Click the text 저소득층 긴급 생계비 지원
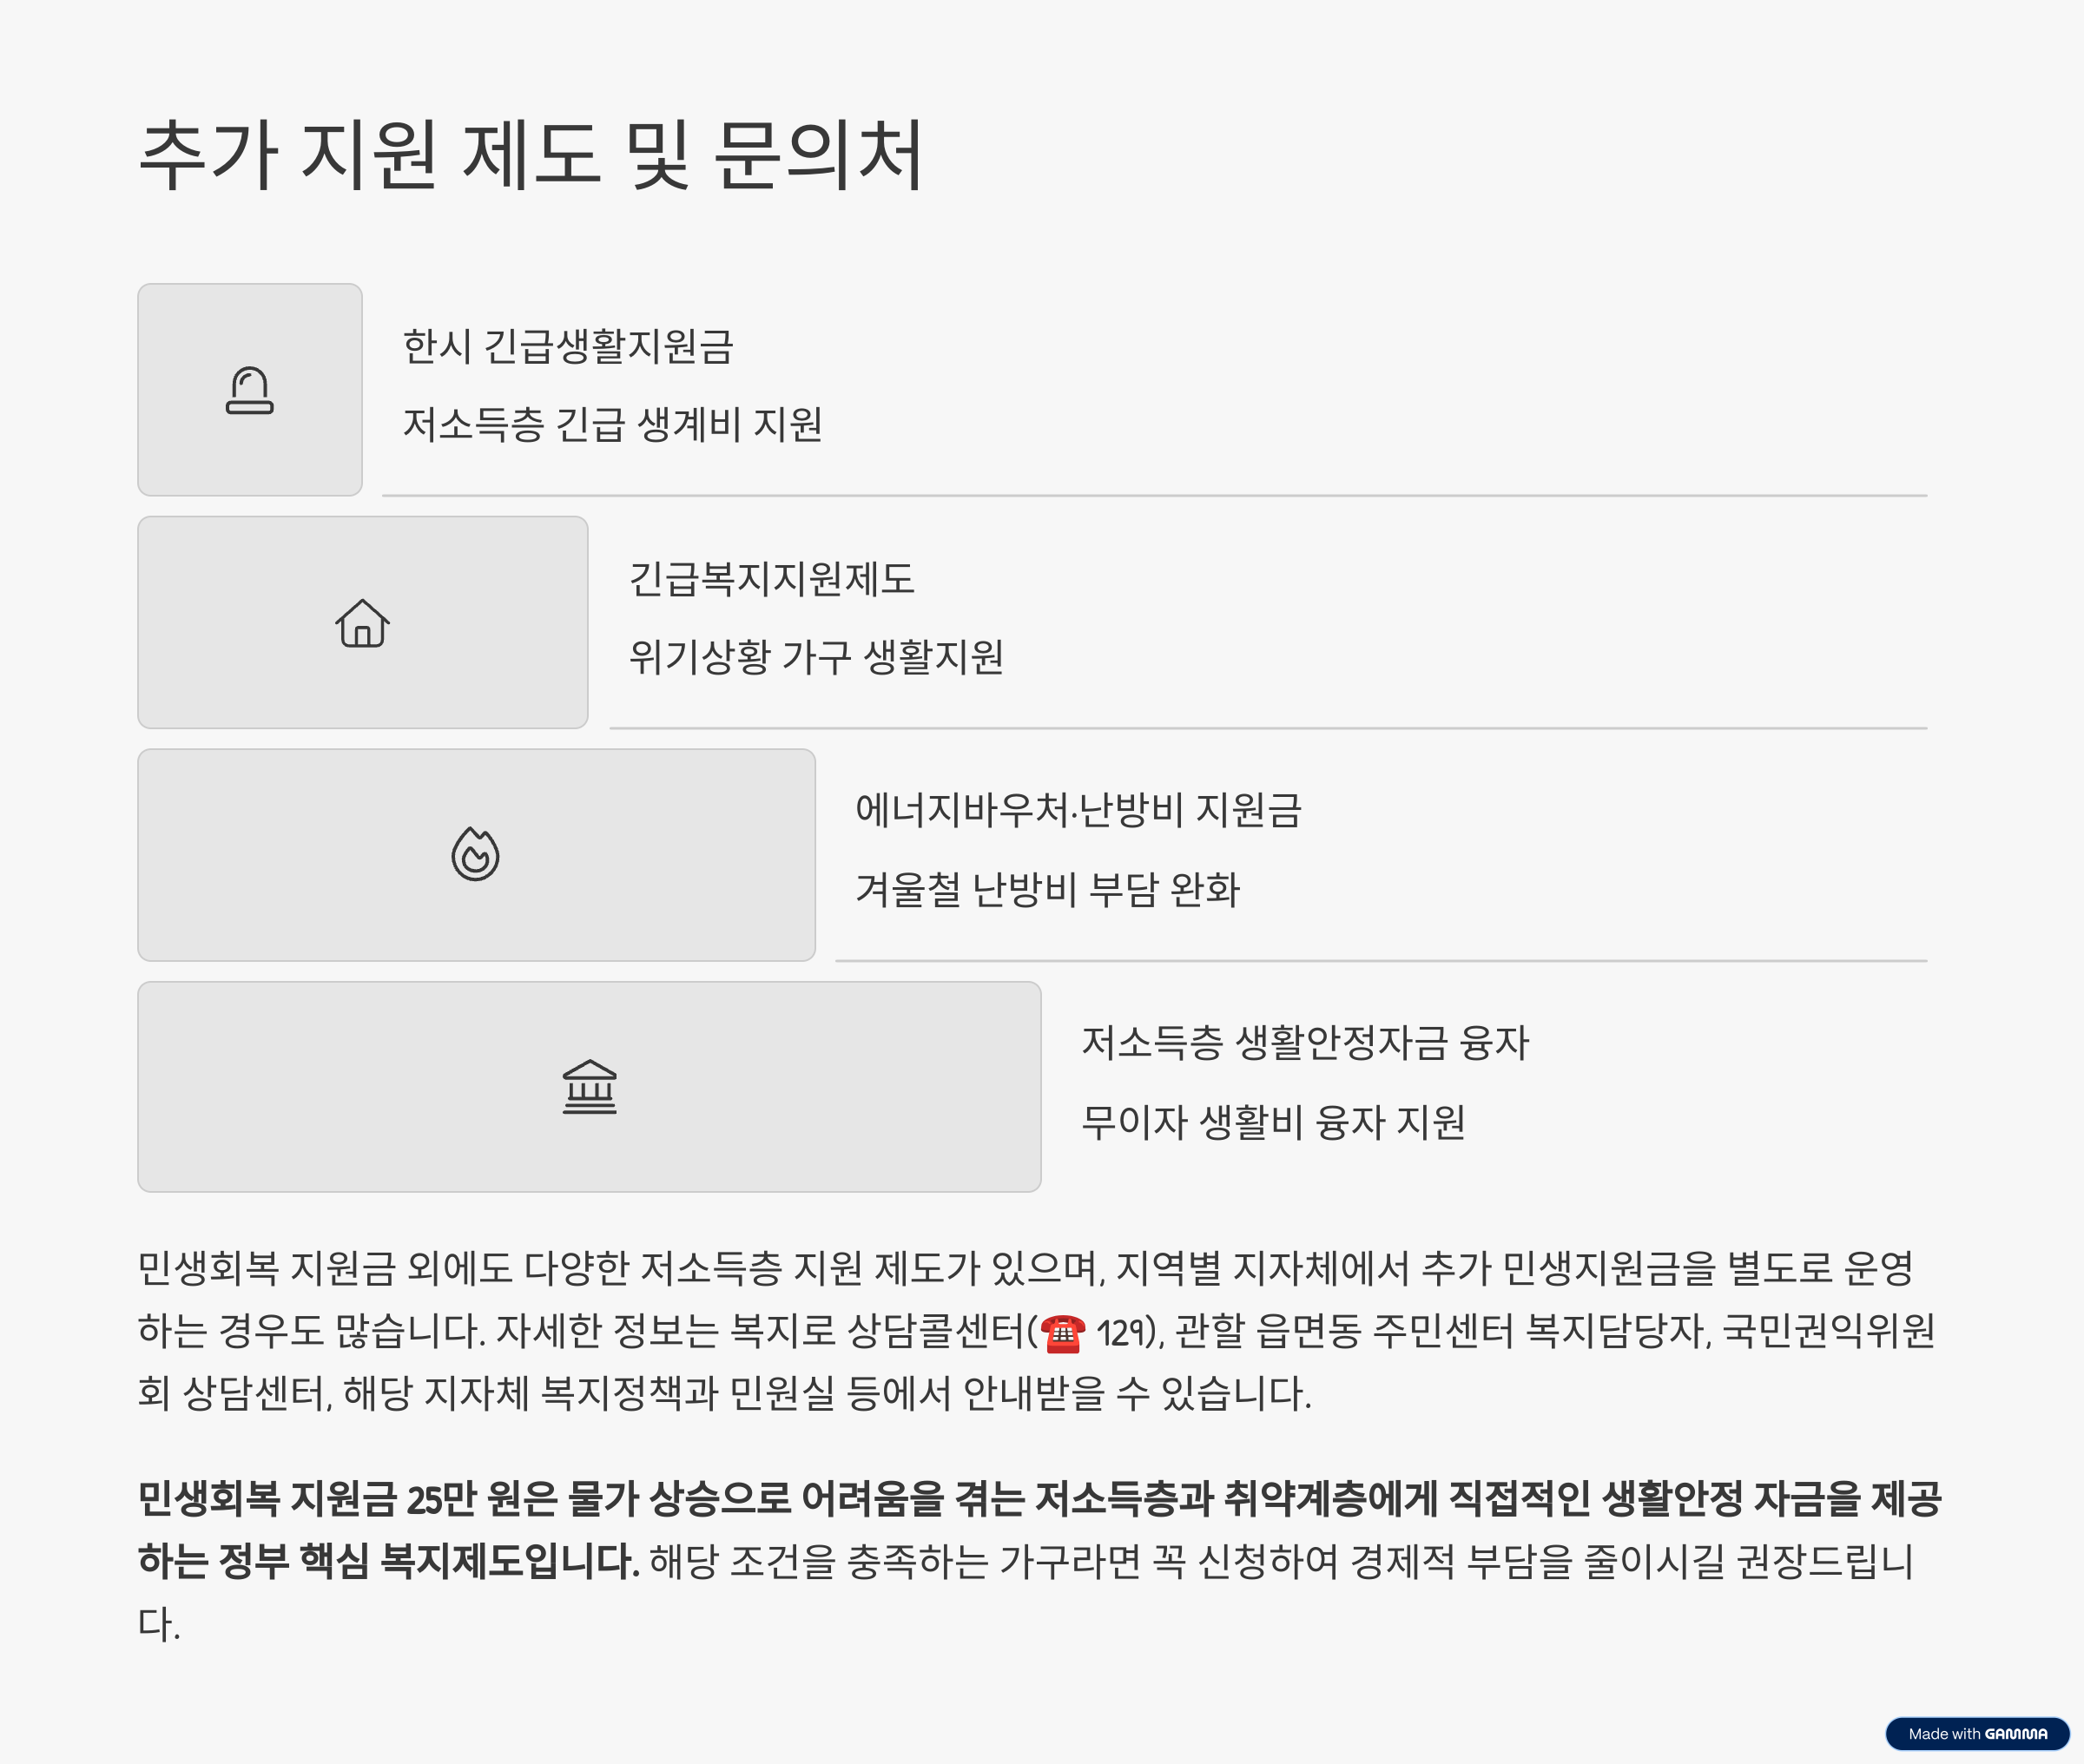The image size is (2084, 1764). (612, 424)
